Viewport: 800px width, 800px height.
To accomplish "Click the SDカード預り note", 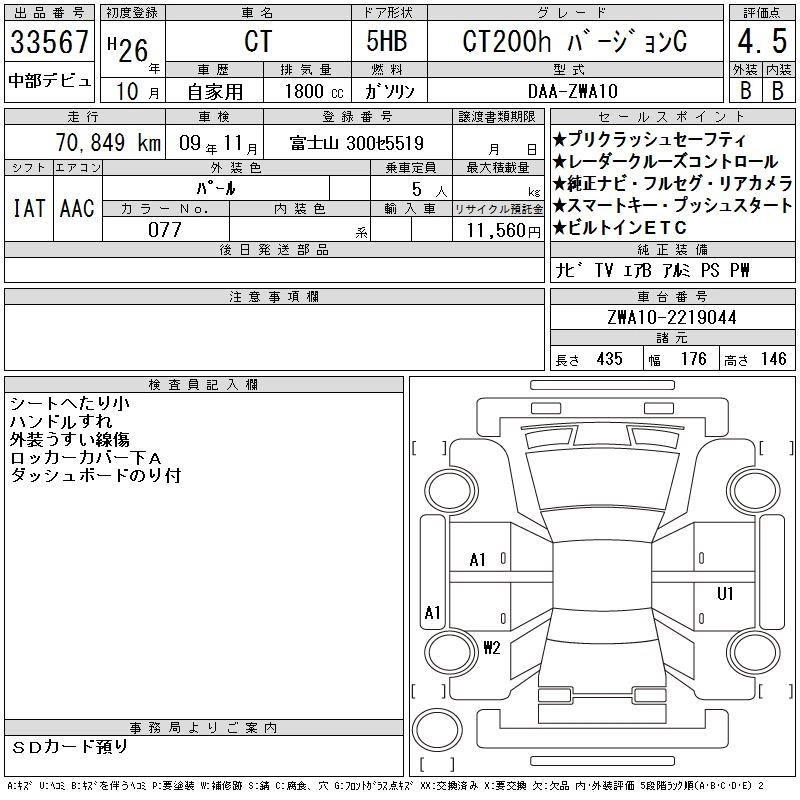I will (x=69, y=747).
